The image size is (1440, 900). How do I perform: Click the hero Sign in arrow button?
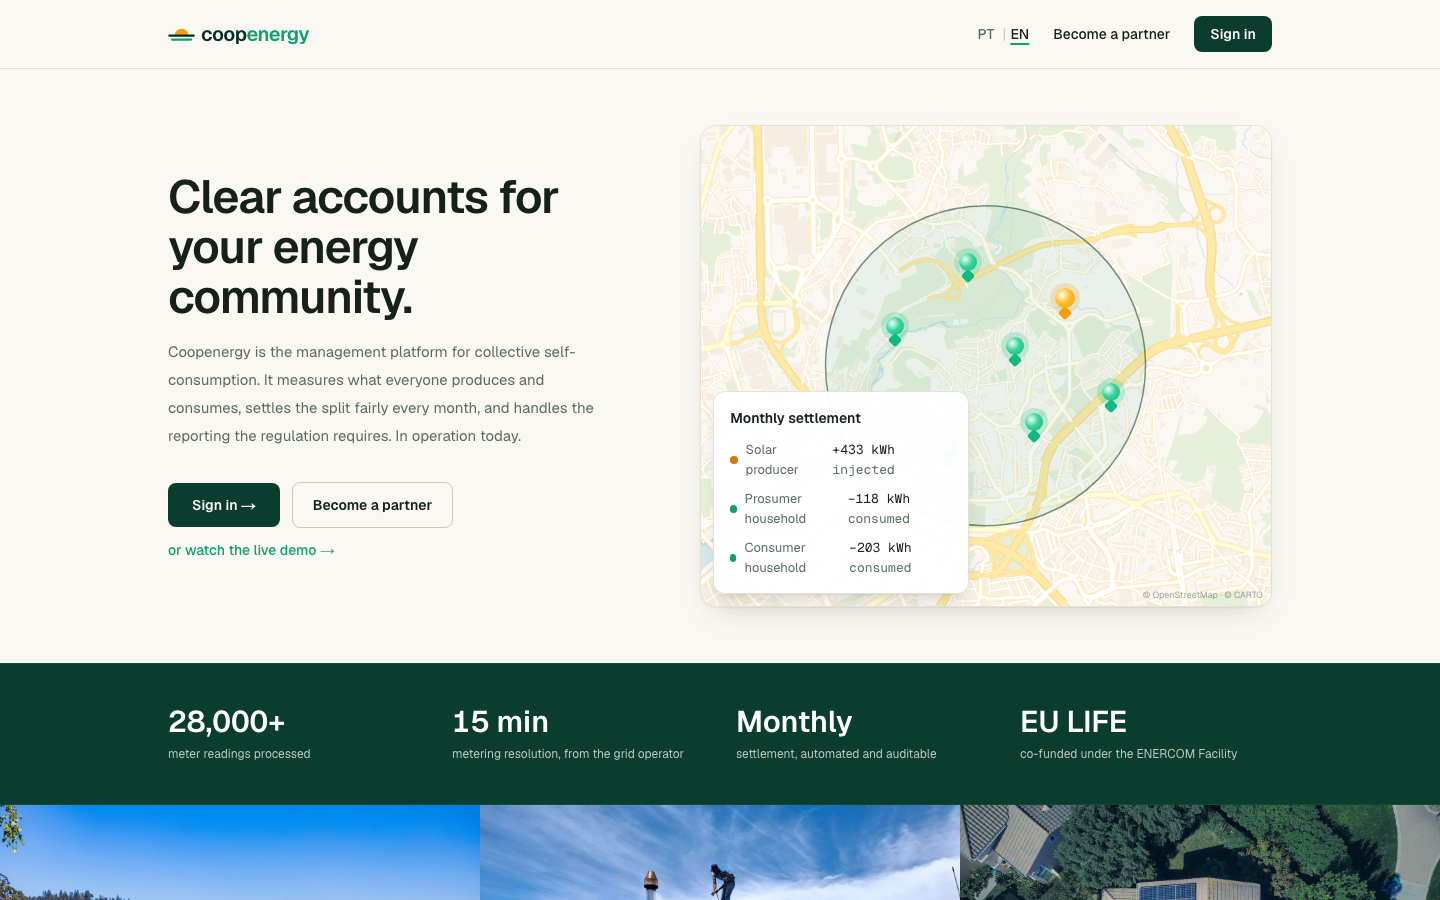[x=224, y=505]
